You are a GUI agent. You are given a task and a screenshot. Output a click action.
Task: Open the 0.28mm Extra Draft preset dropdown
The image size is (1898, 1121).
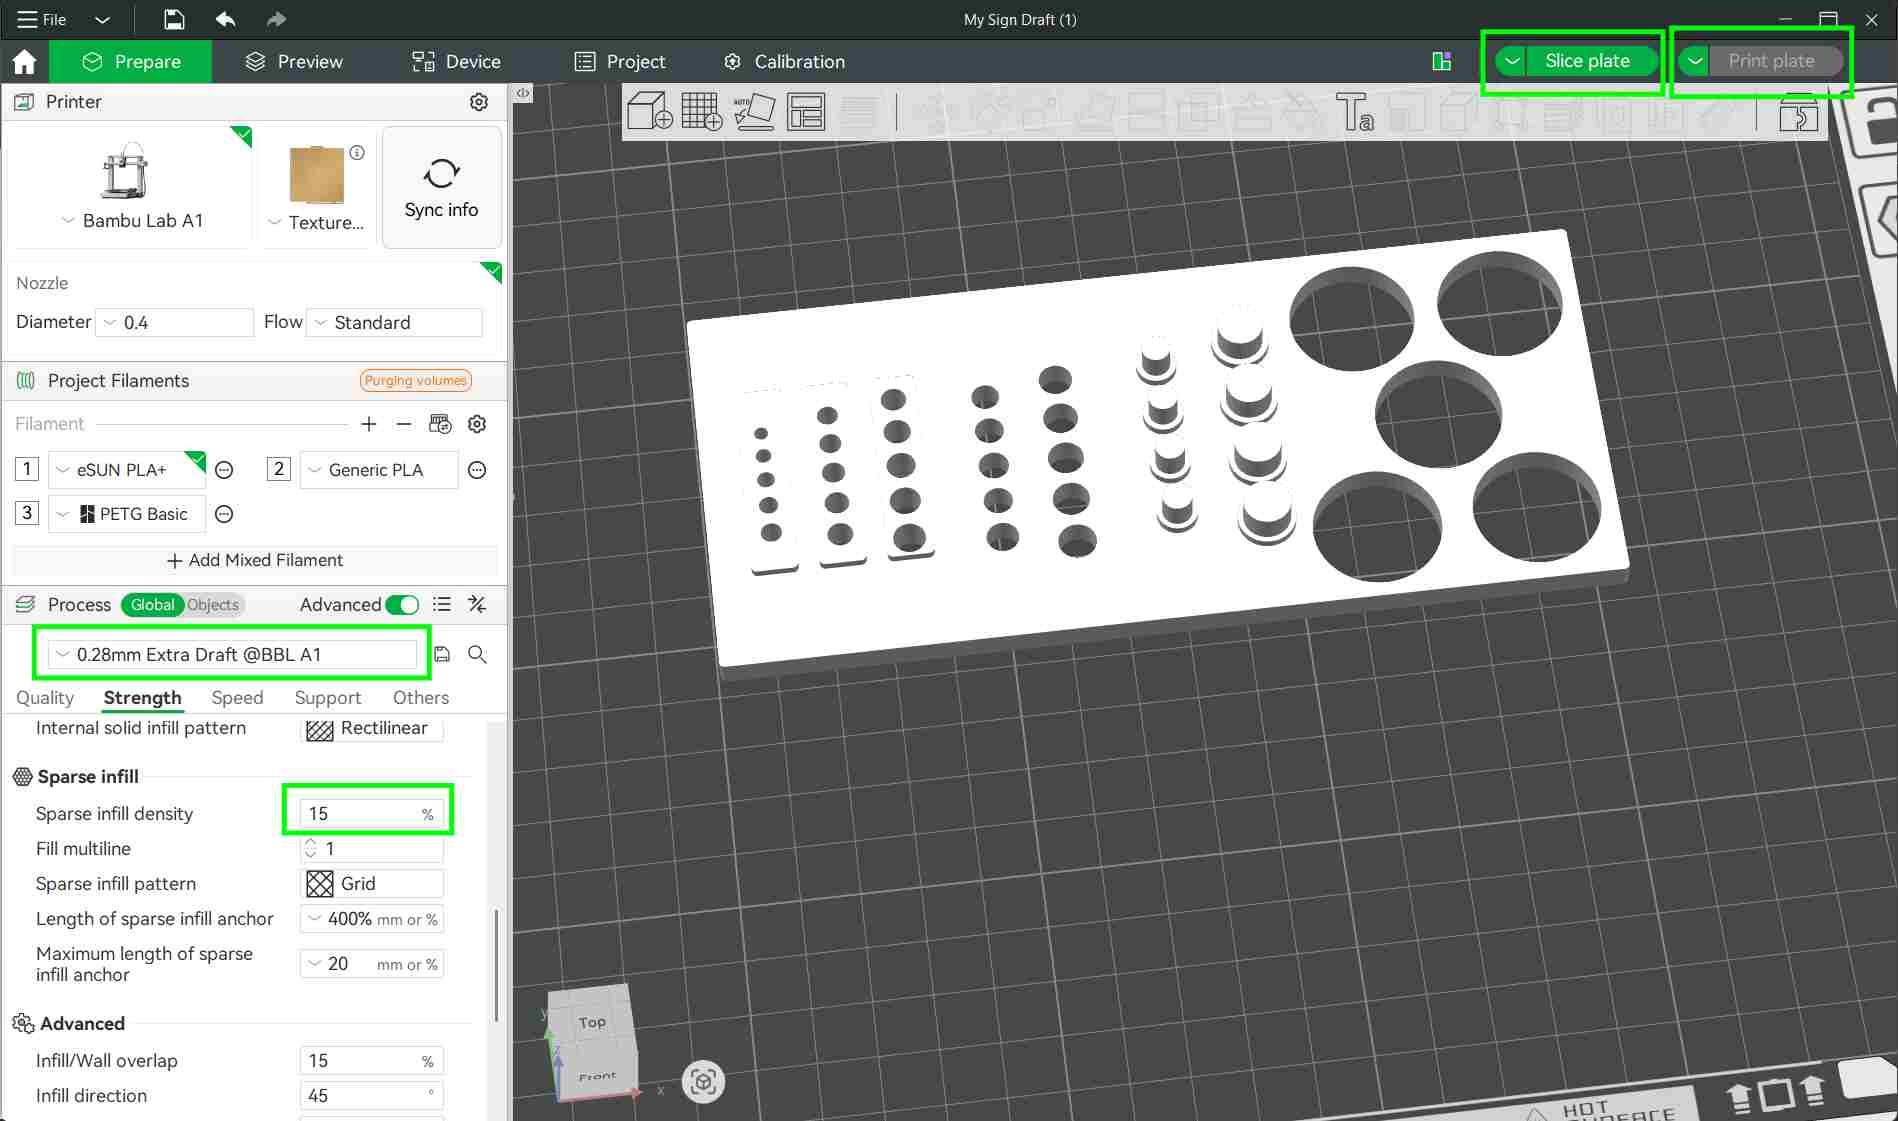click(x=232, y=654)
